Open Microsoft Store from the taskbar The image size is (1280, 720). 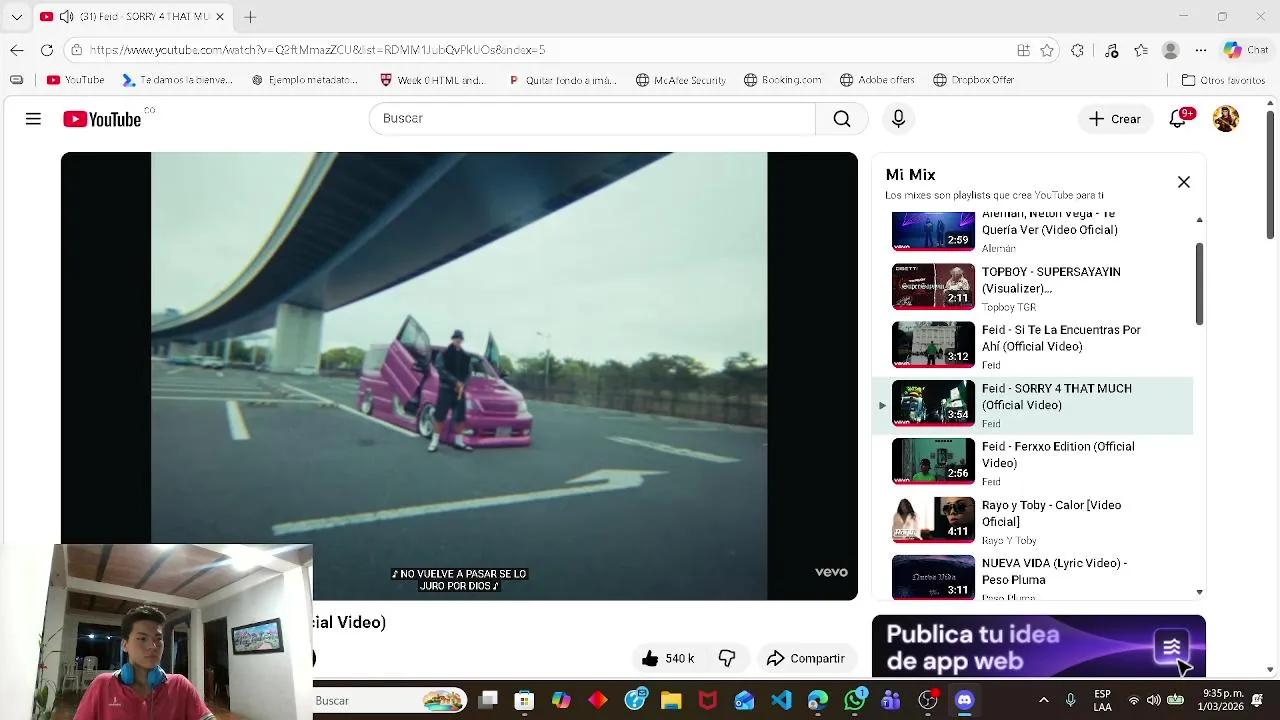coord(525,700)
